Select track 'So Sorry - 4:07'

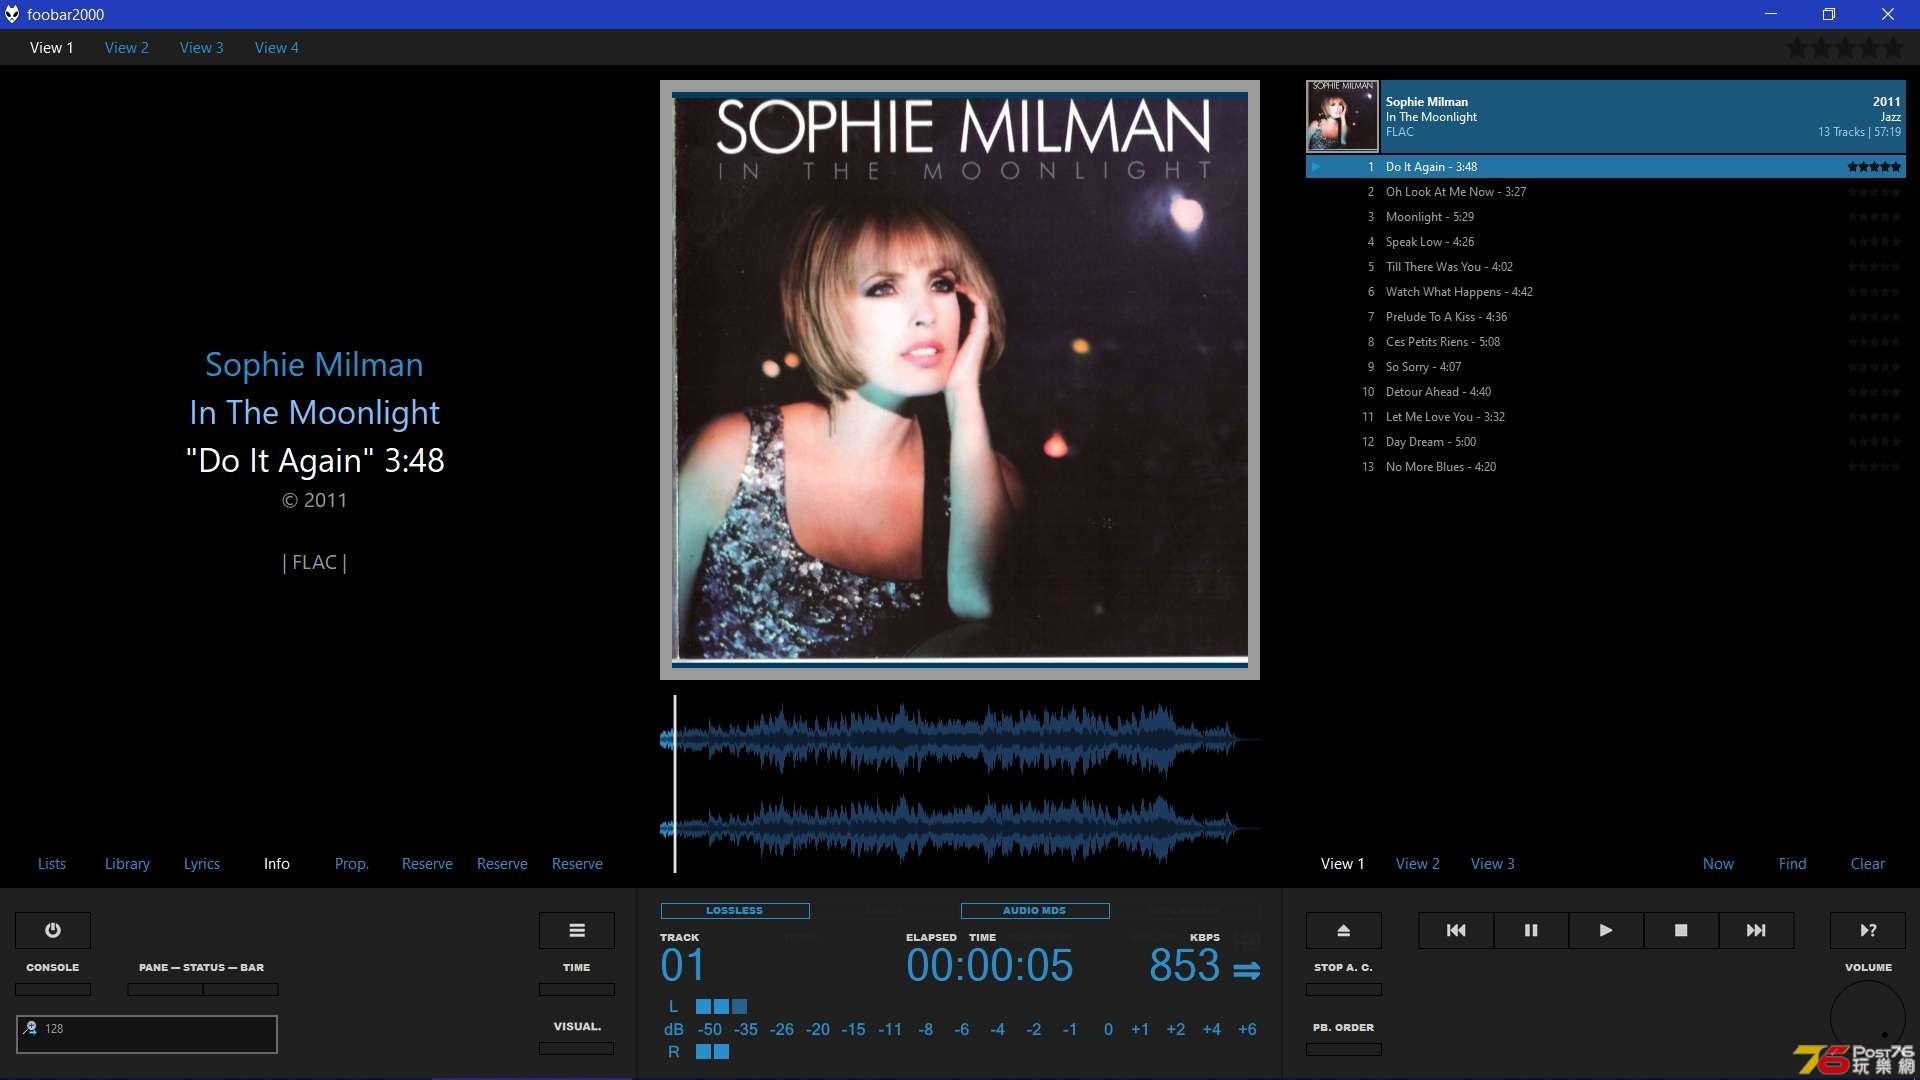click(x=1606, y=367)
